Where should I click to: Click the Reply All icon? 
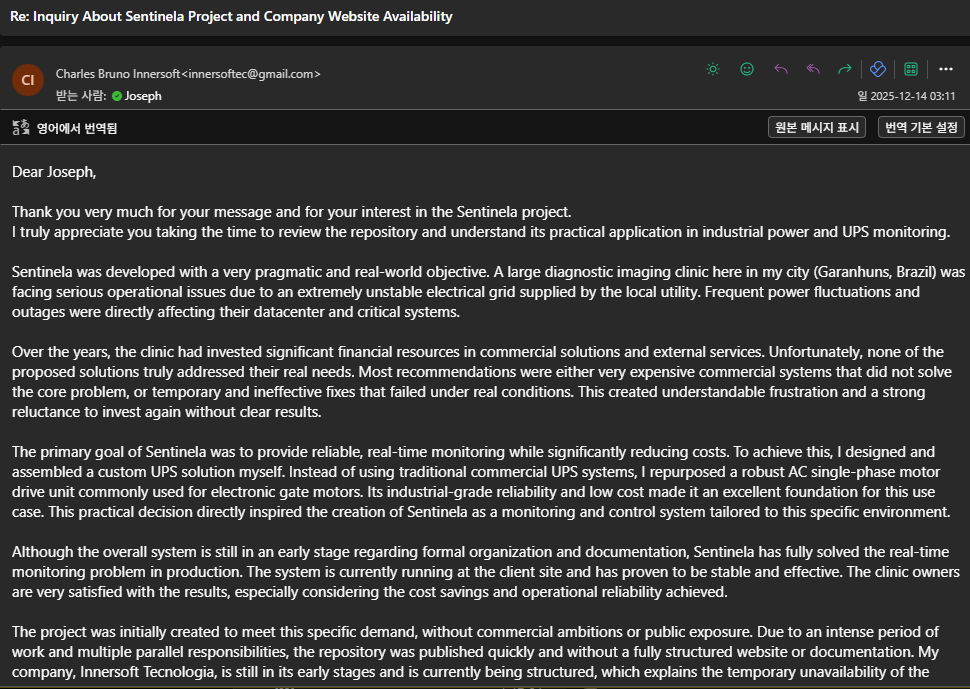click(x=813, y=69)
